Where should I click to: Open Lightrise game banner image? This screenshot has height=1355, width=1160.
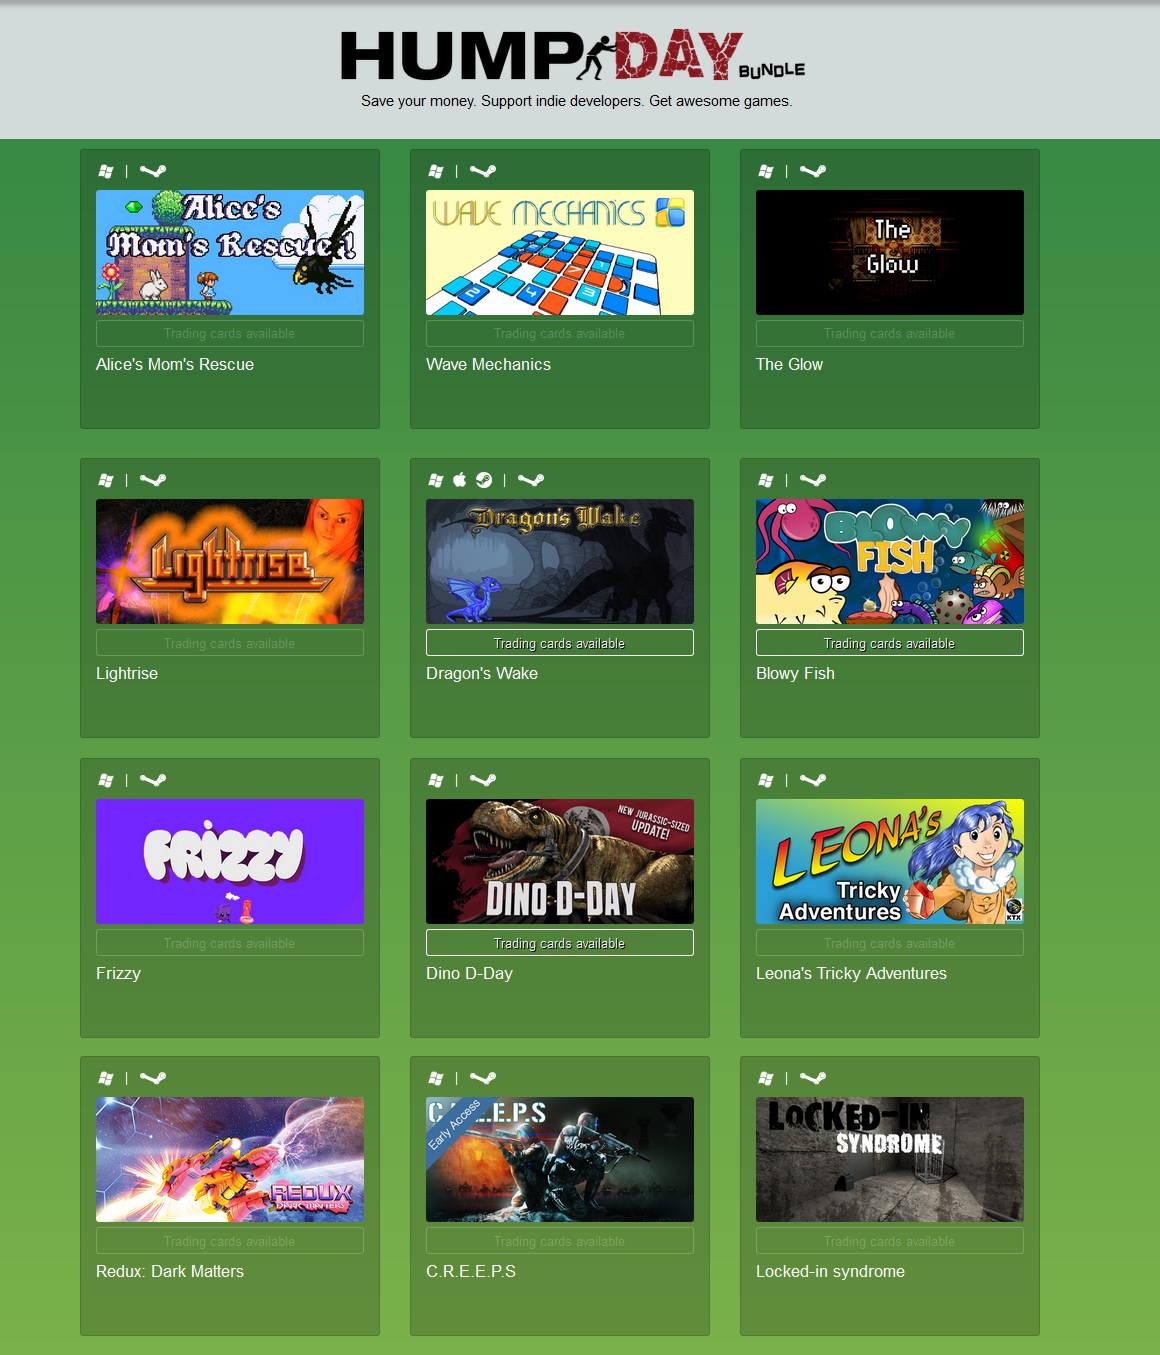pos(230,561)
